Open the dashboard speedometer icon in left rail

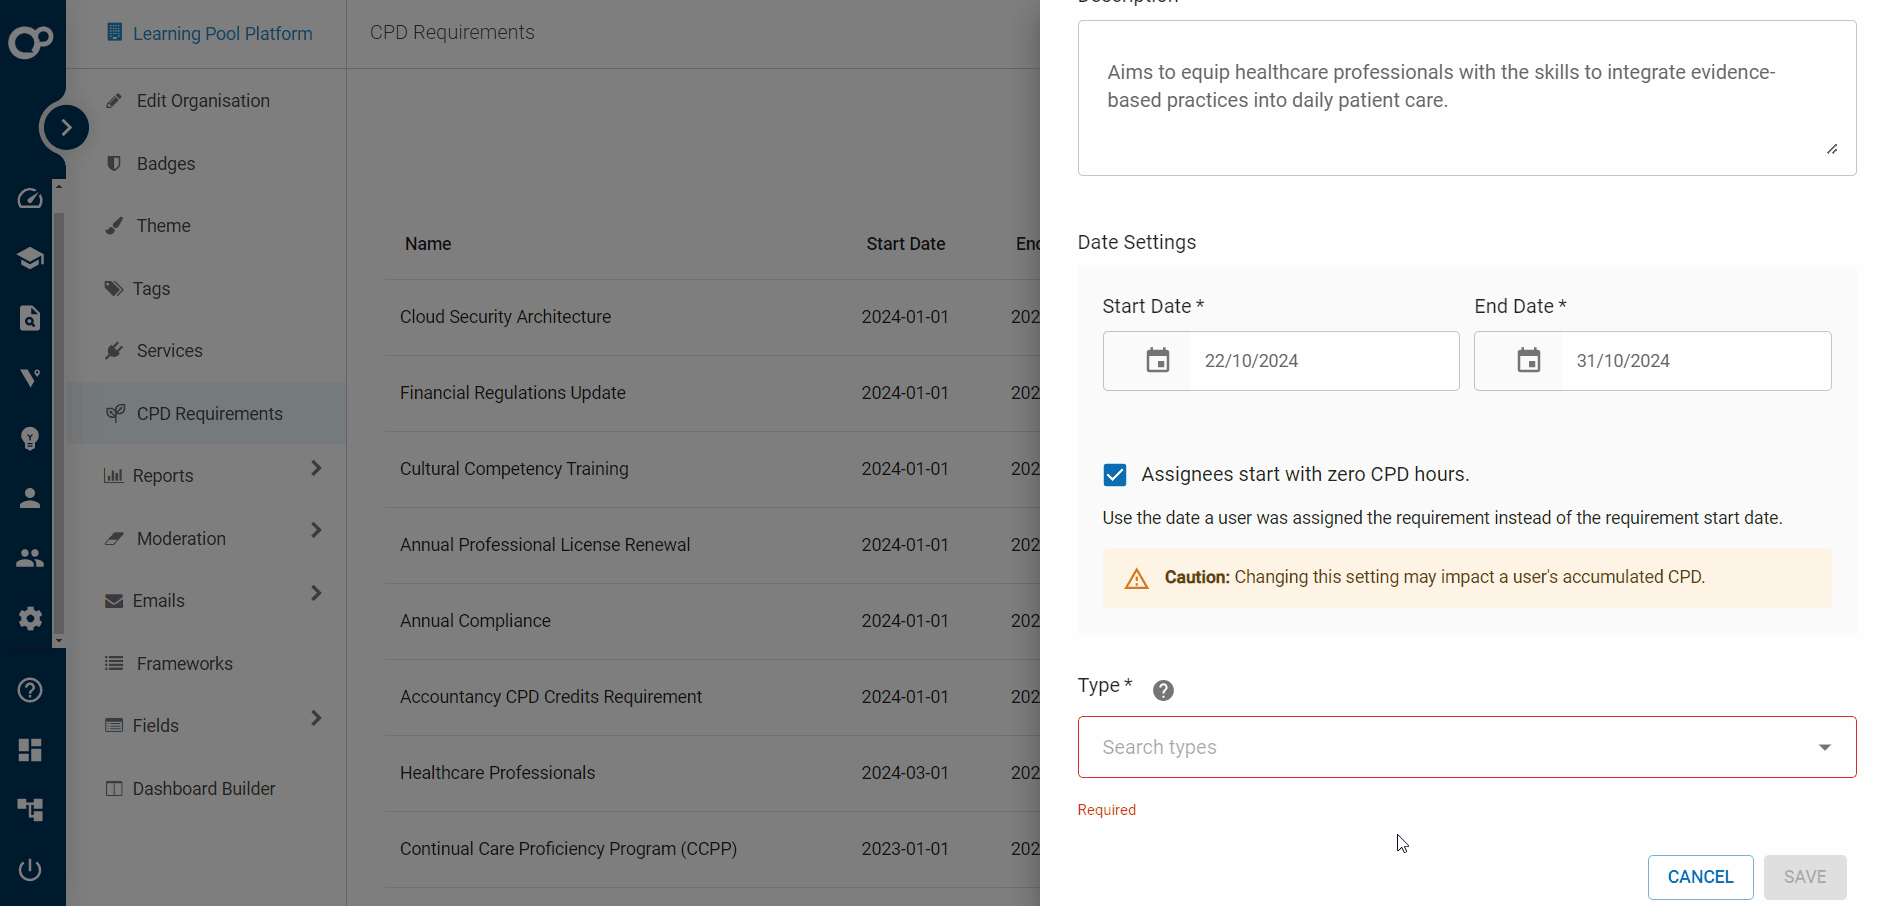[x=30, y=198]
